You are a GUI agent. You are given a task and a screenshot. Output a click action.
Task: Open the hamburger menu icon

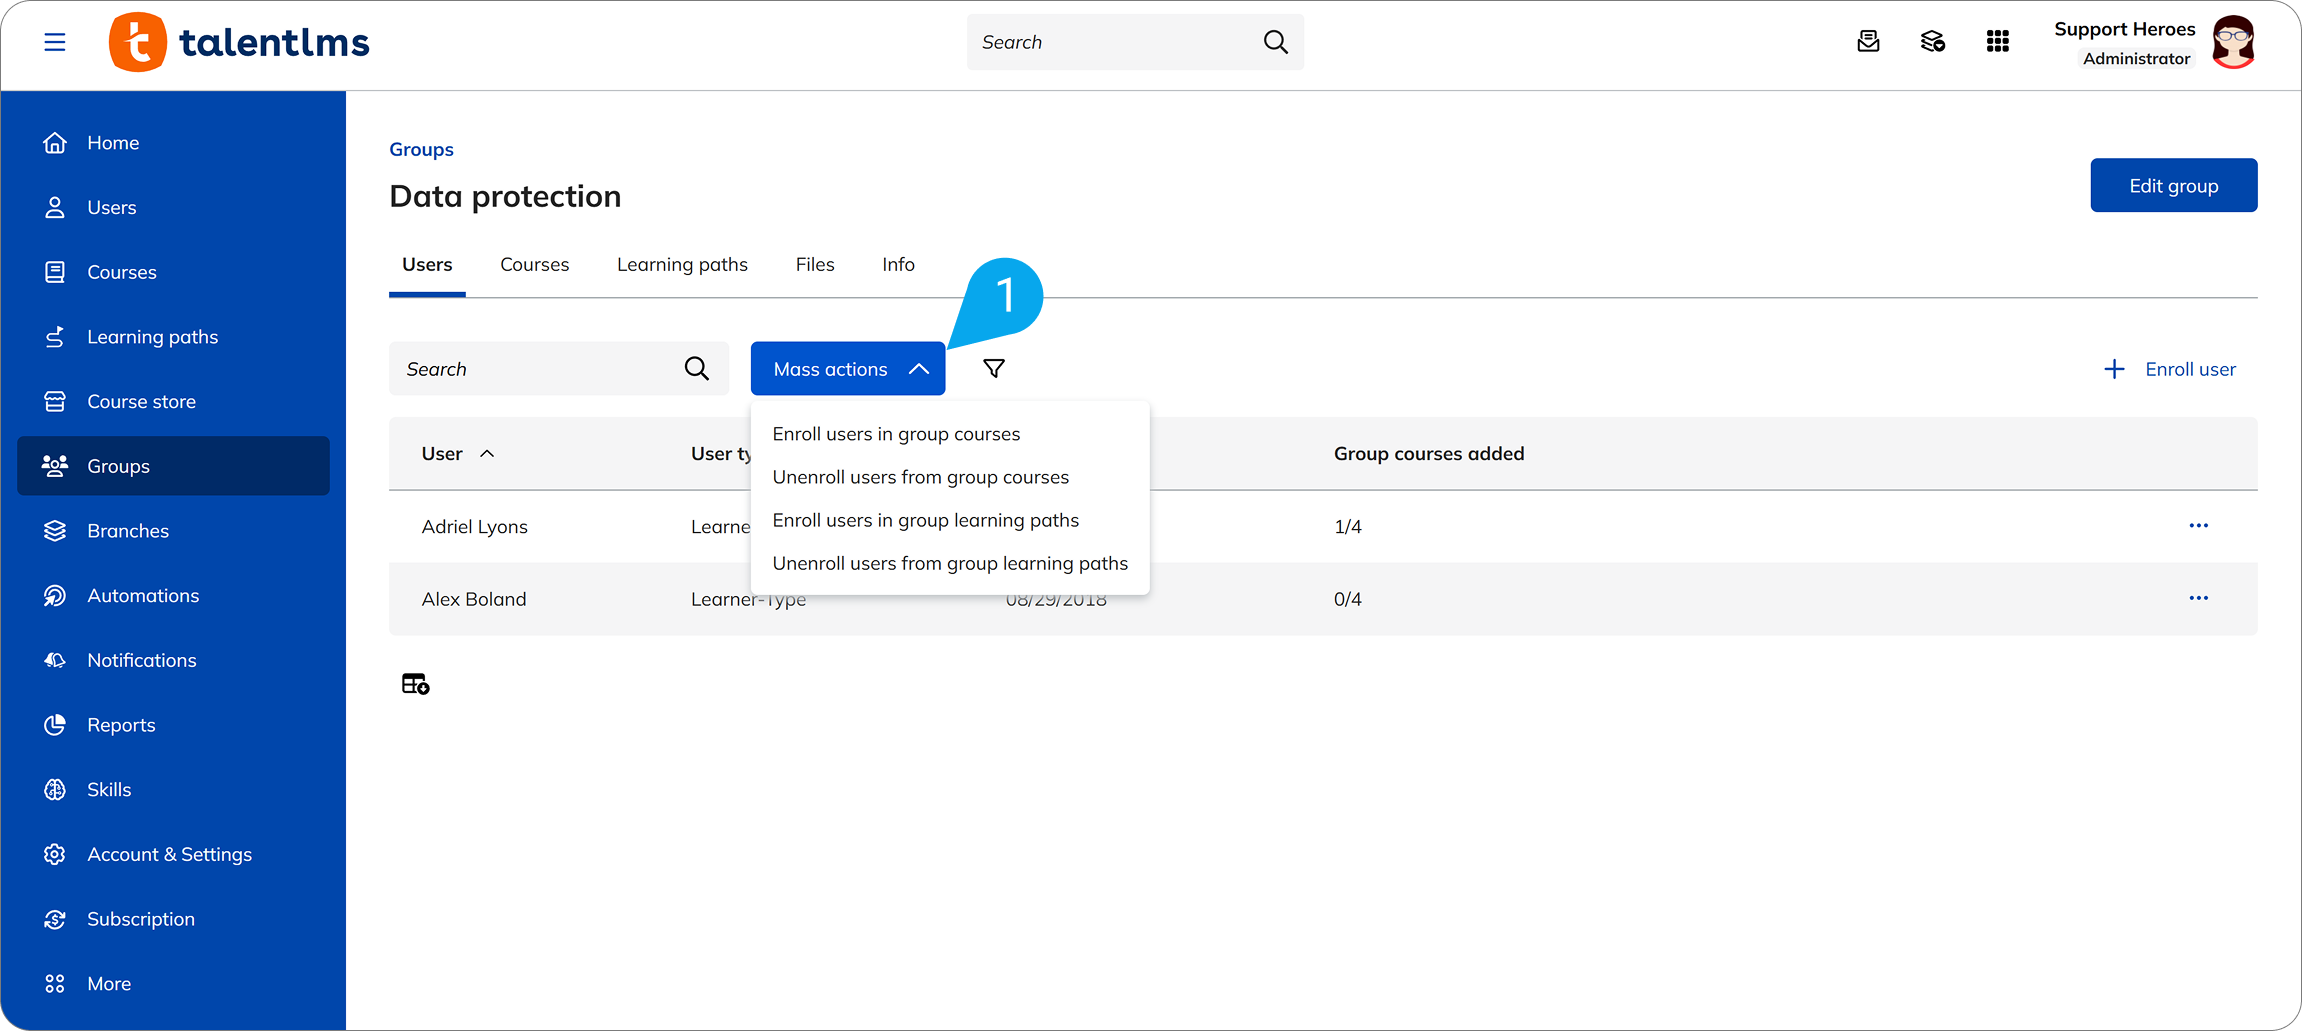(55, 42)
